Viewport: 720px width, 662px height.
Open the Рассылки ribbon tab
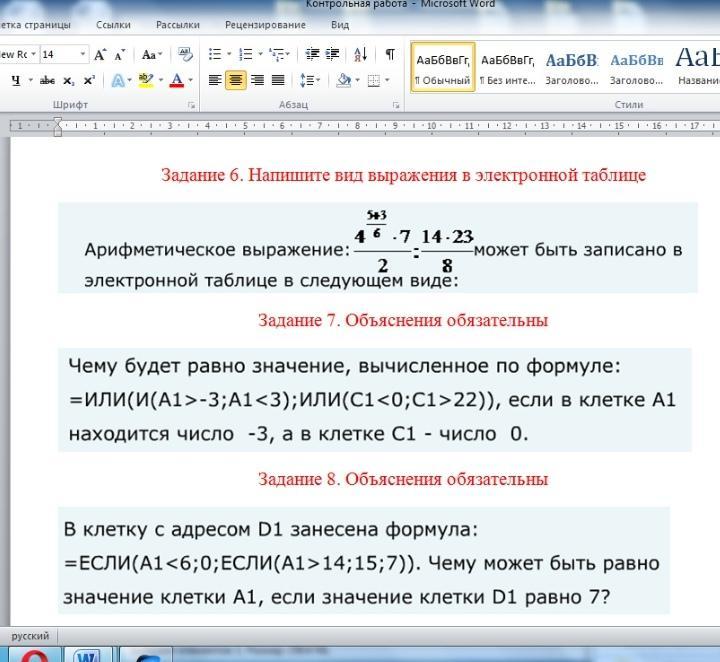[178, 25]
